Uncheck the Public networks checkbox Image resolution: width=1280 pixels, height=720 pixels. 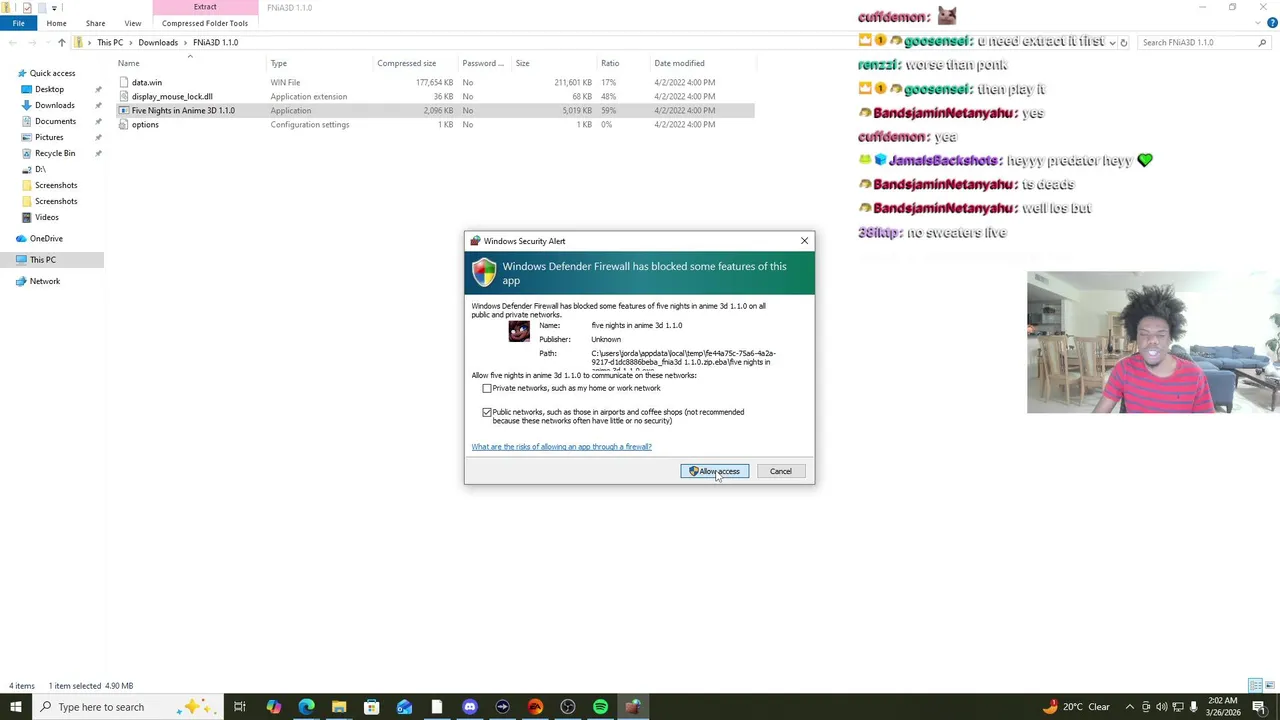tap(487, 412)
